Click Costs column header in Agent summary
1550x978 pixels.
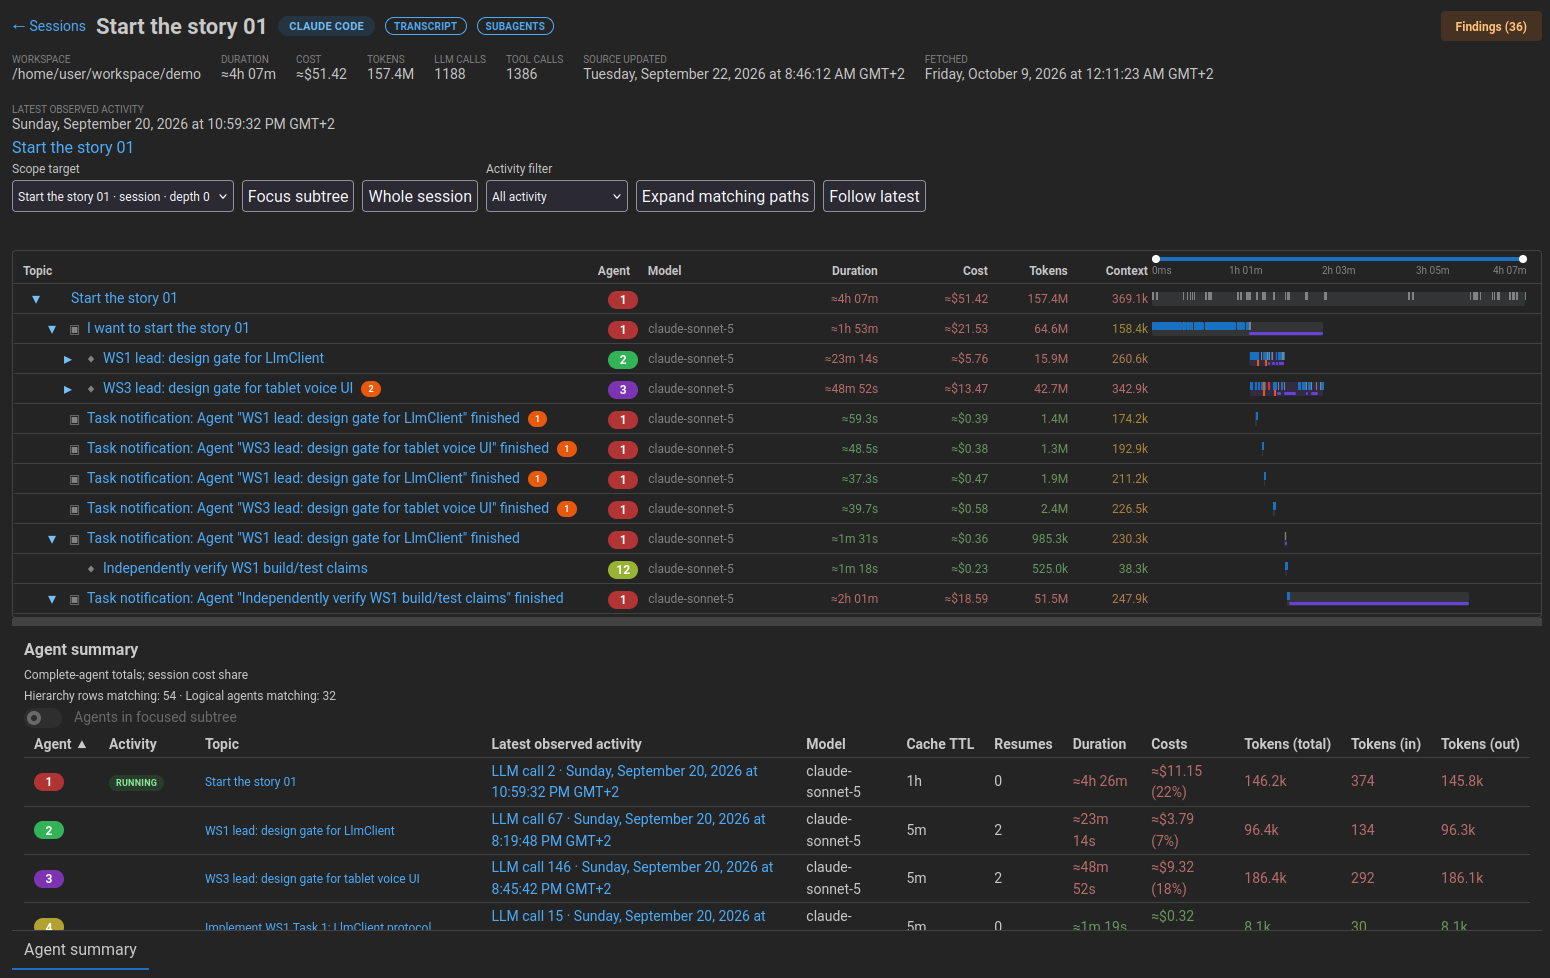click(1169, 744)
